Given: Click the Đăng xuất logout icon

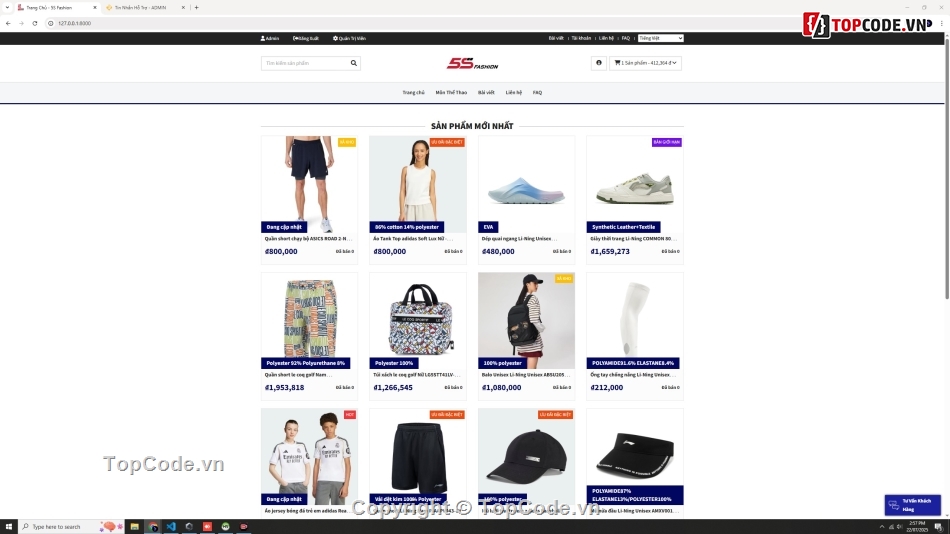Looking at the screenshot, I should 296,38.
